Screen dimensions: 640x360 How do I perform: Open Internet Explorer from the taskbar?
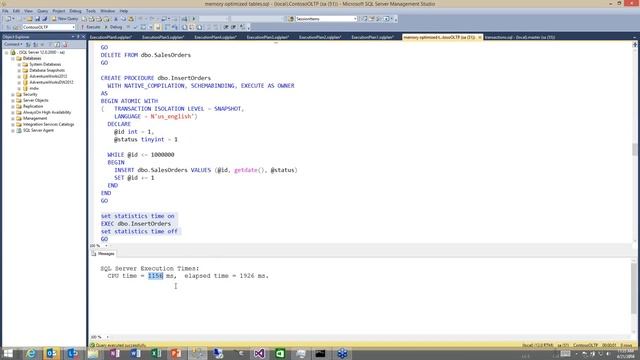[x=31, y=353]
